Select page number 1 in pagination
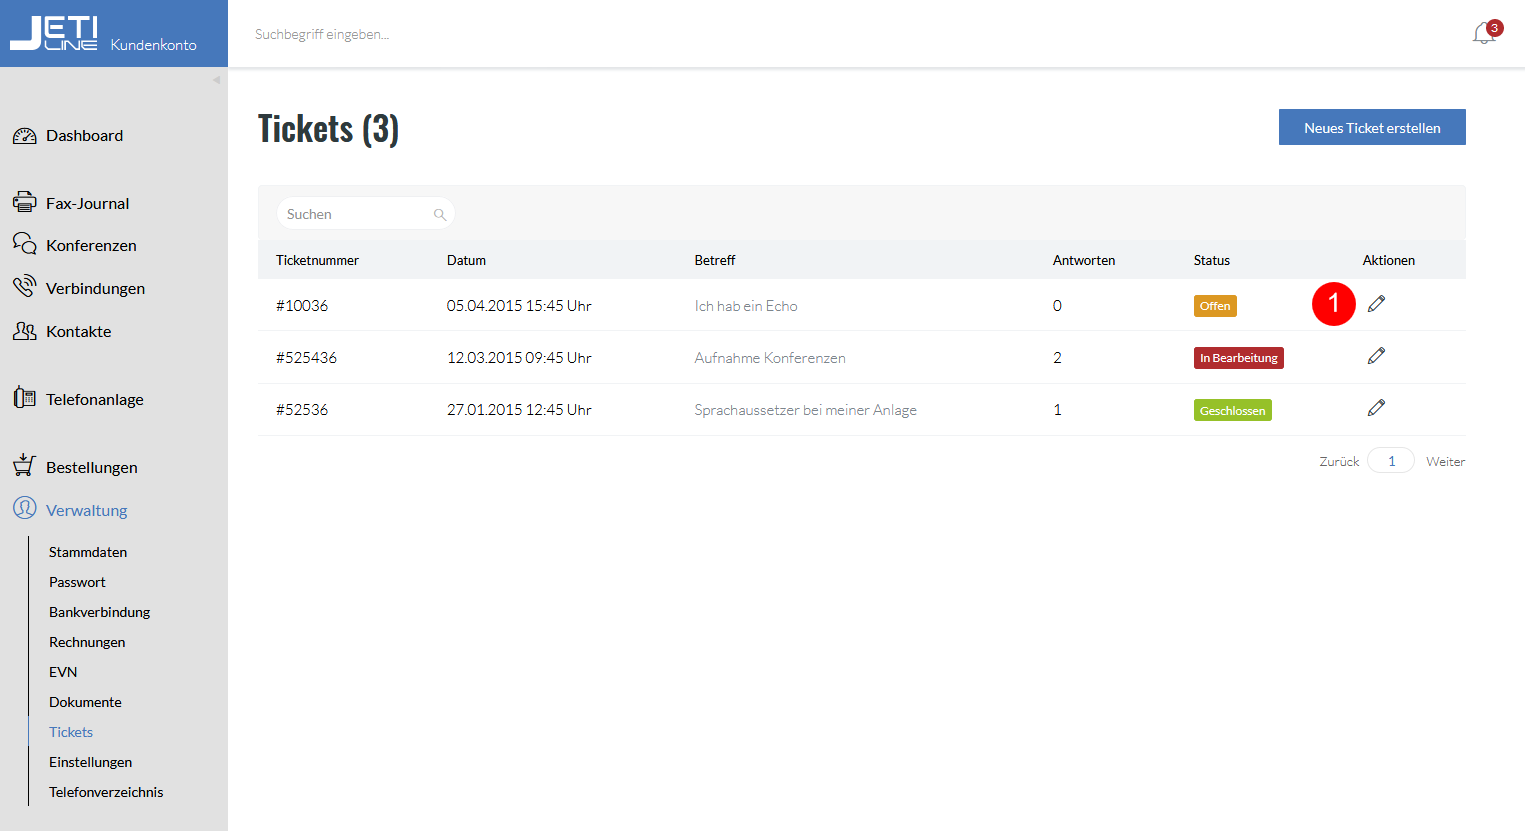 pos(1391,460)
